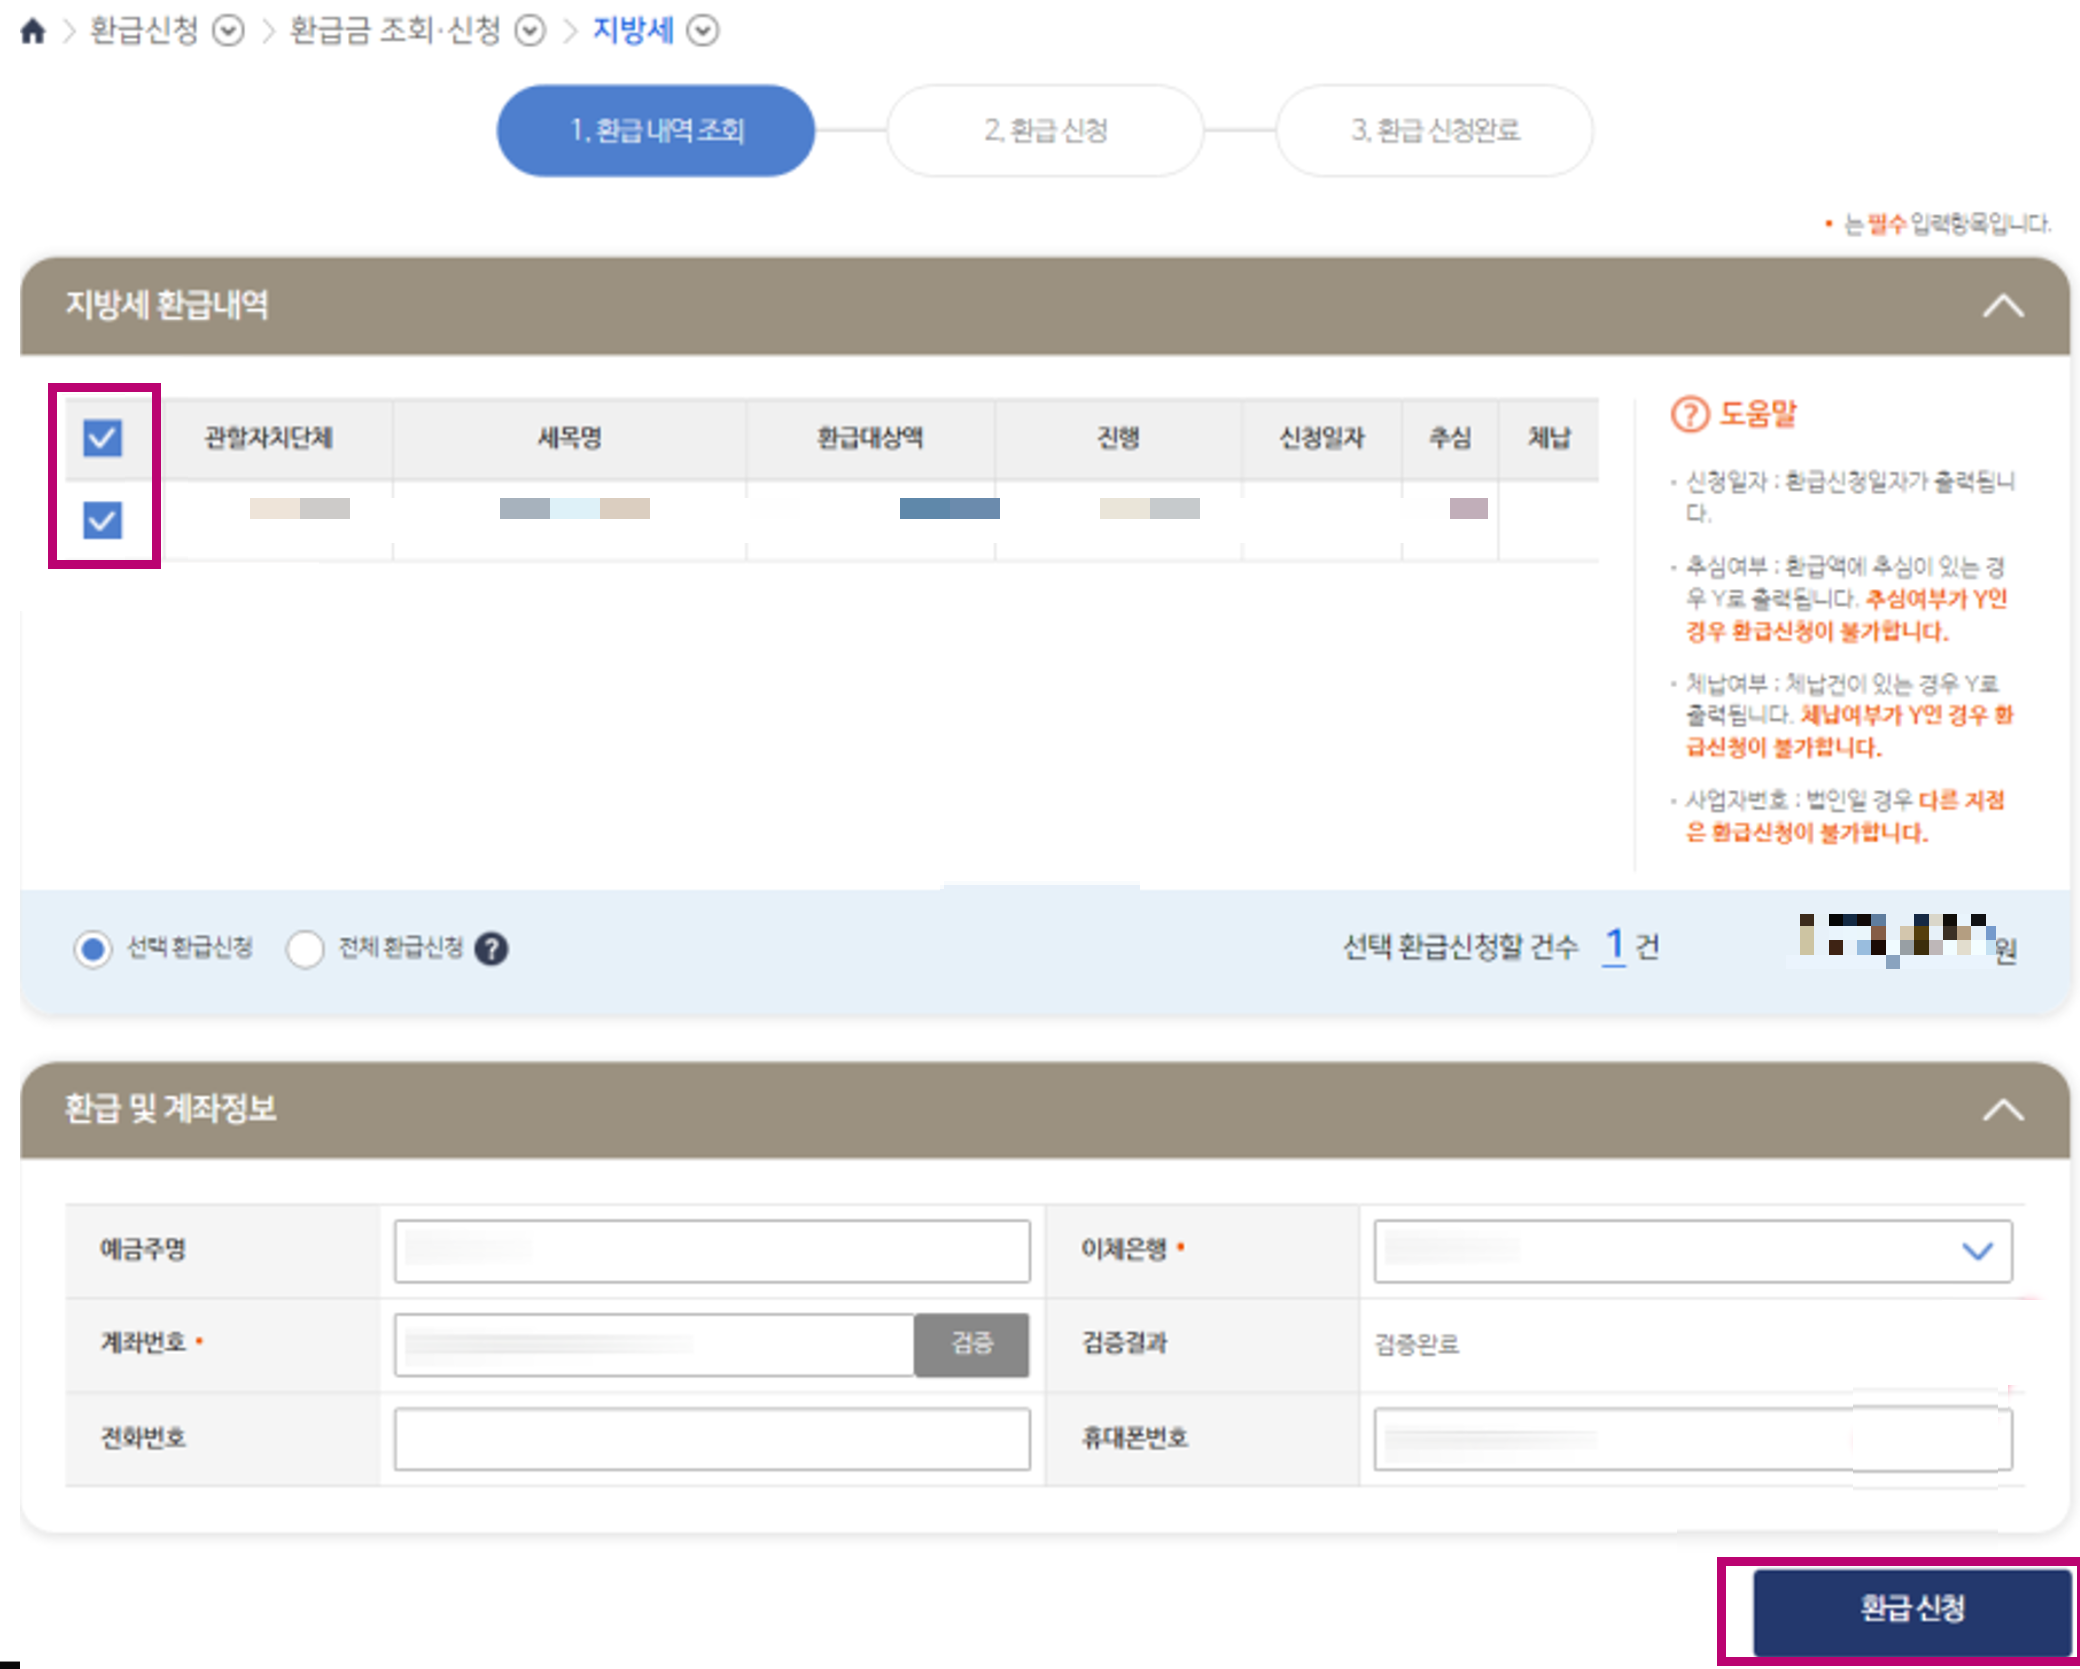2080x1669 pixels.
Task: Open the 환급금 조회·신청 breadcrumb dropdown arrow
Action: pyautogui.click(x=529, y=31)
